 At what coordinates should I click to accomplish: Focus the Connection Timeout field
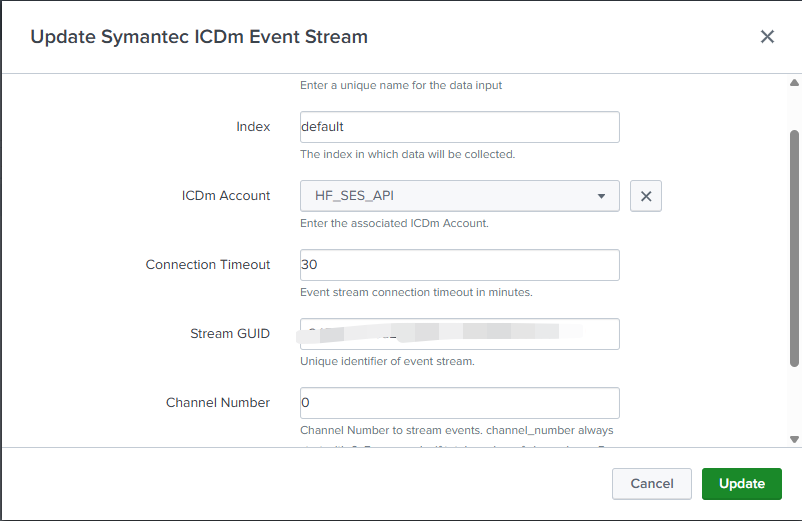pos(459,265)
